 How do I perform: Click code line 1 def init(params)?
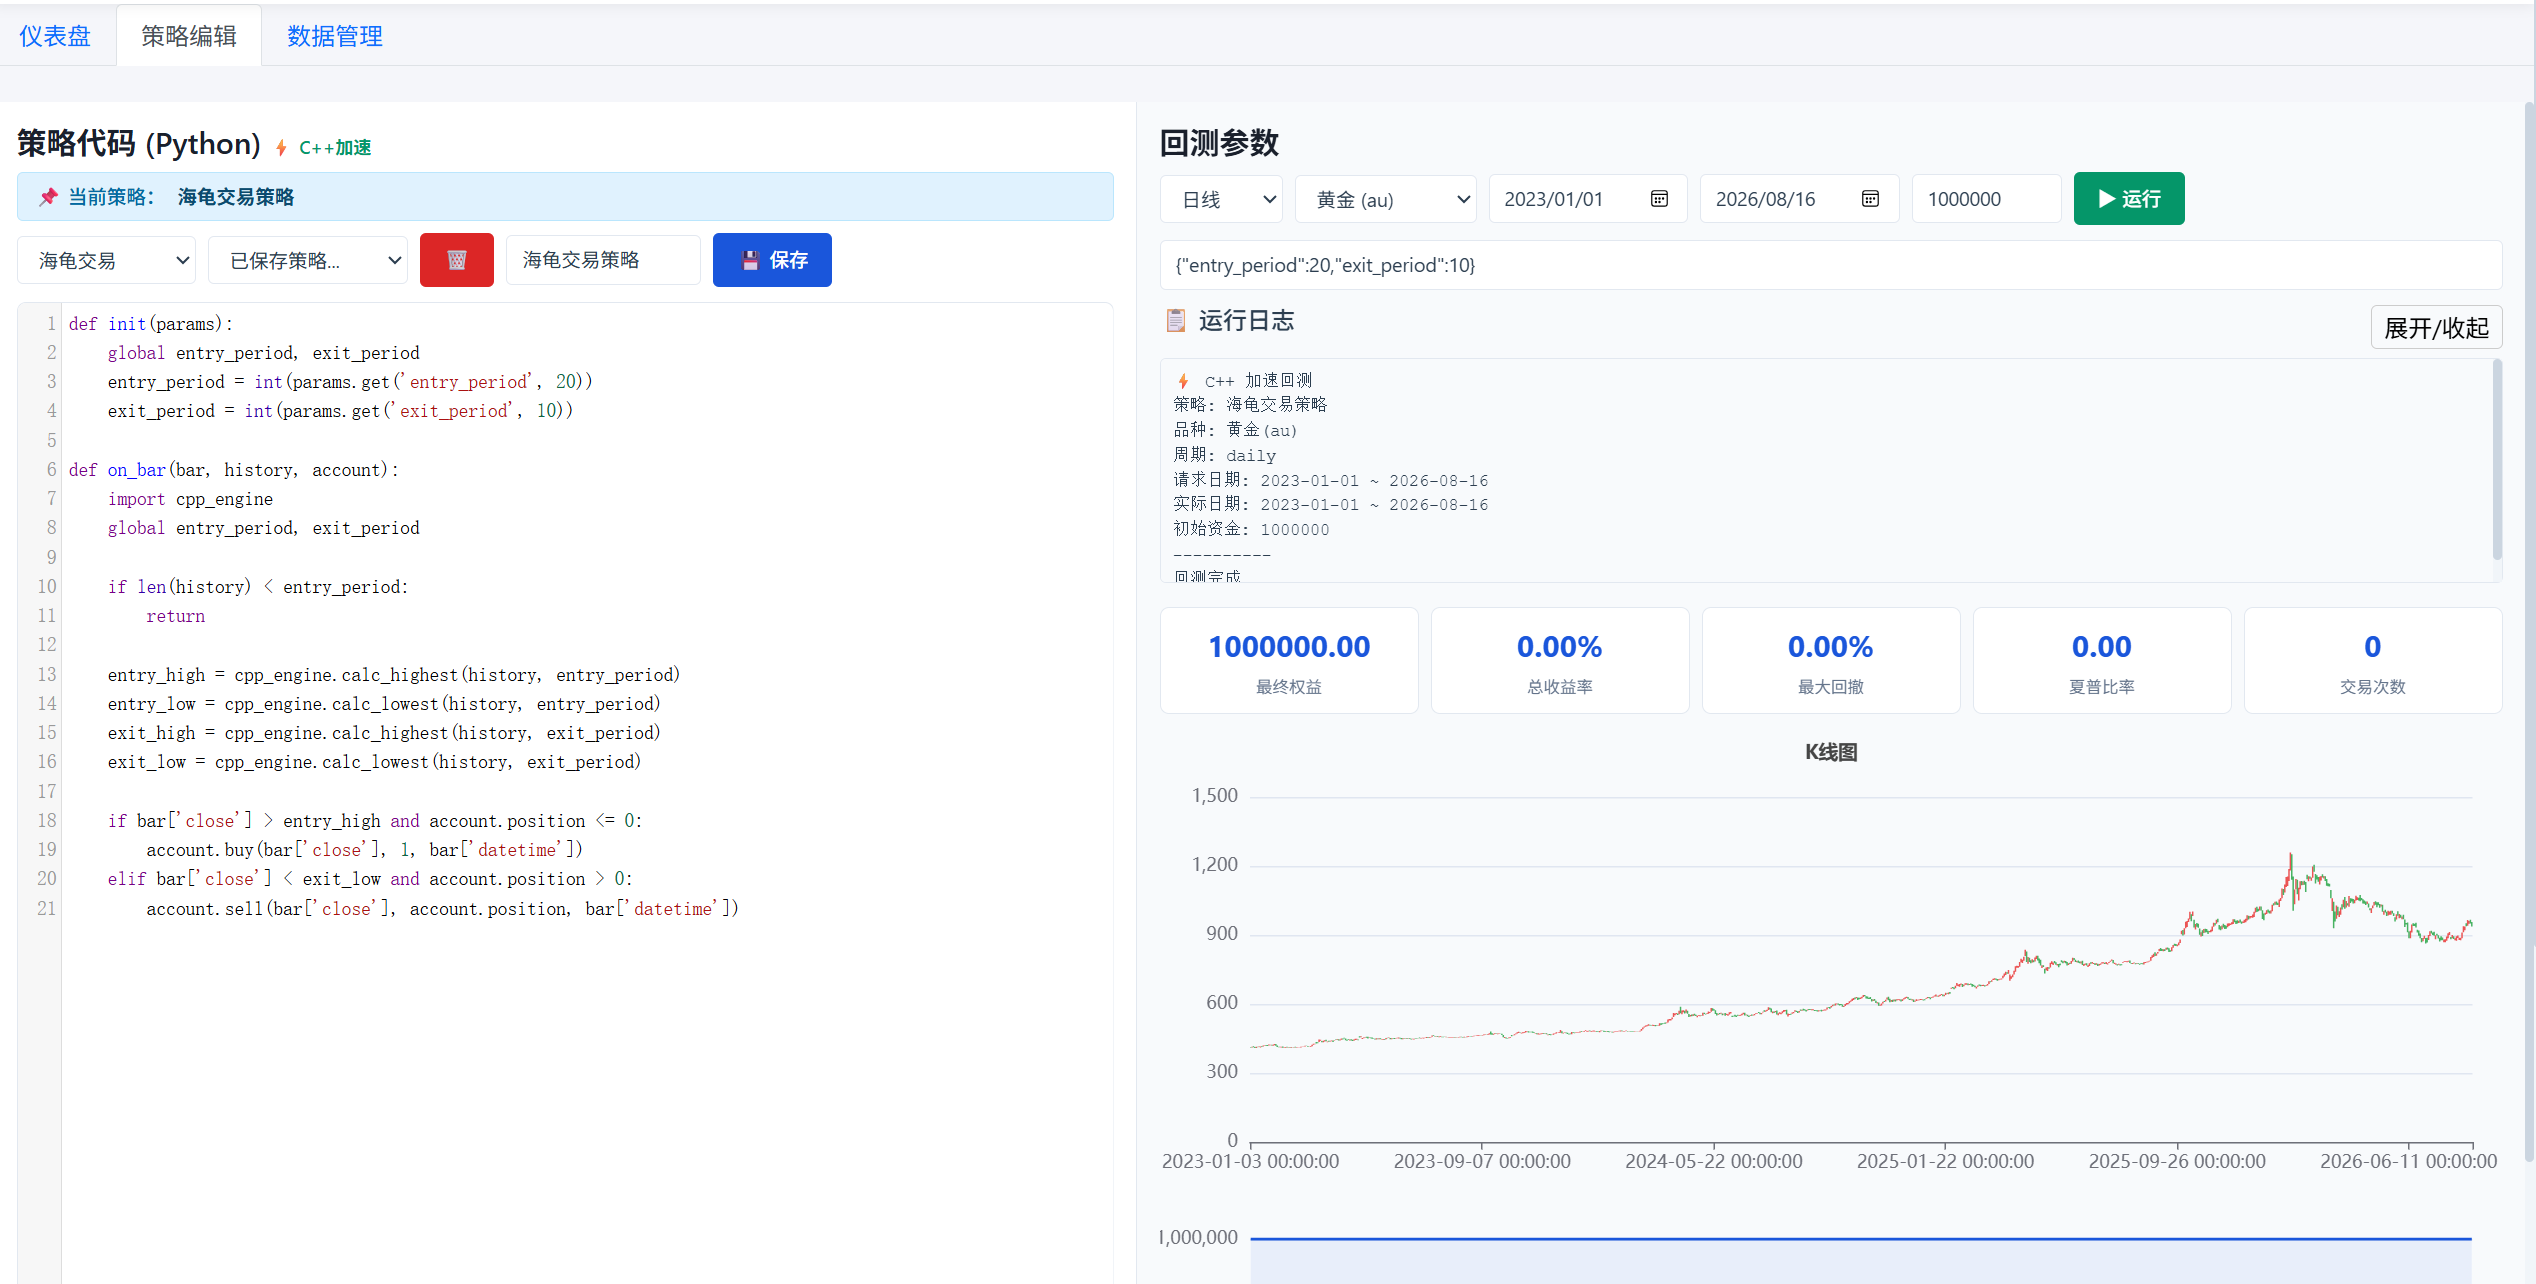point(150,324)
